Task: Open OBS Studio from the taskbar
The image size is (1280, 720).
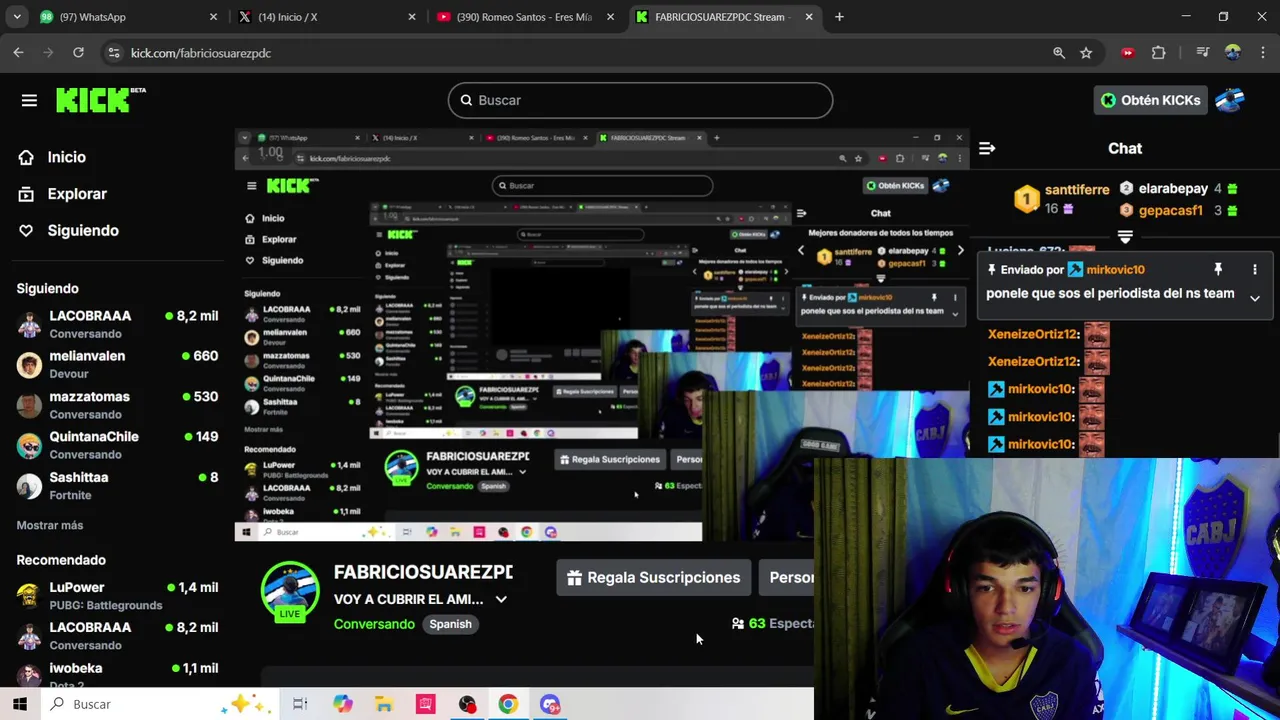Action: point(467,704)
